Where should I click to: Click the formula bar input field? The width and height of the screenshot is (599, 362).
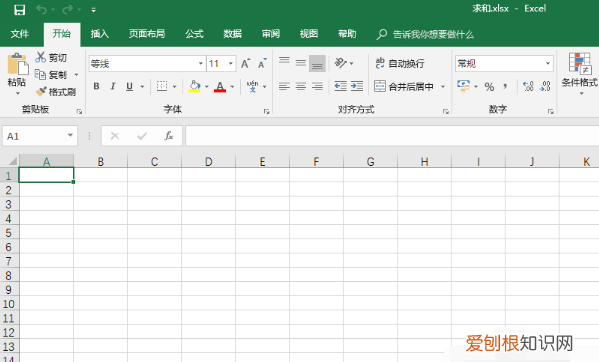click(x=392, y=136)
